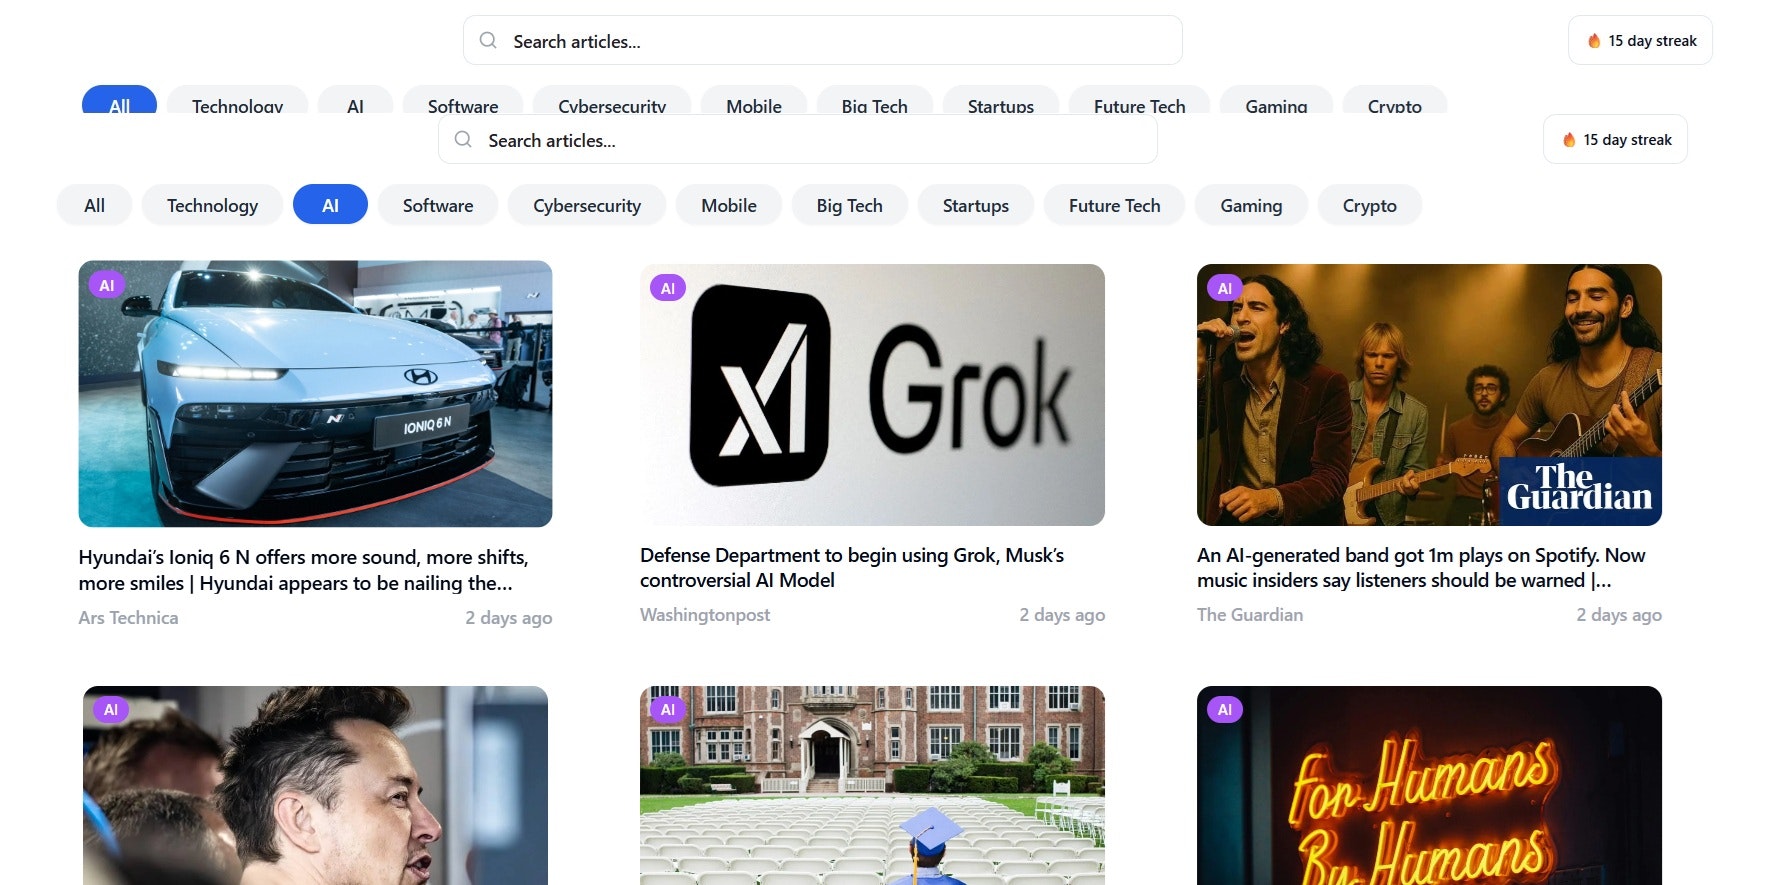This screenshot has height=885, width=1771.
Task: Click the AI badge on the neon sign image
Action: click(x=1225, y=709)
